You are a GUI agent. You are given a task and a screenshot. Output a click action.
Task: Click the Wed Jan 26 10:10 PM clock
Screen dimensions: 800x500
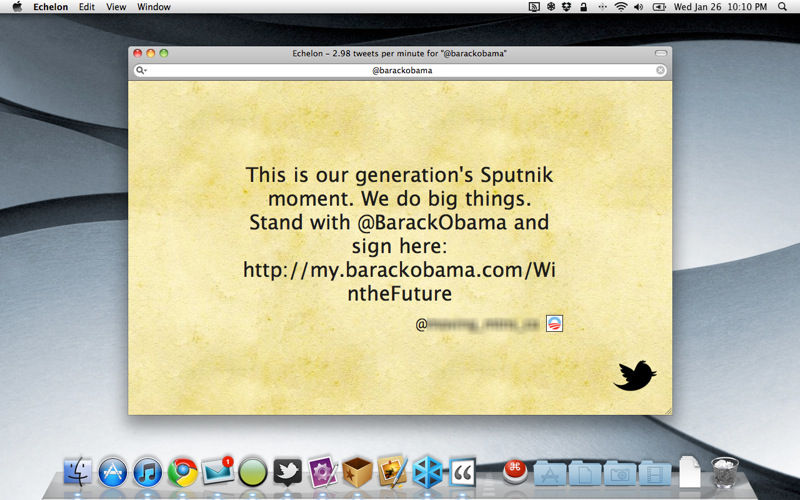coord(720,7)
